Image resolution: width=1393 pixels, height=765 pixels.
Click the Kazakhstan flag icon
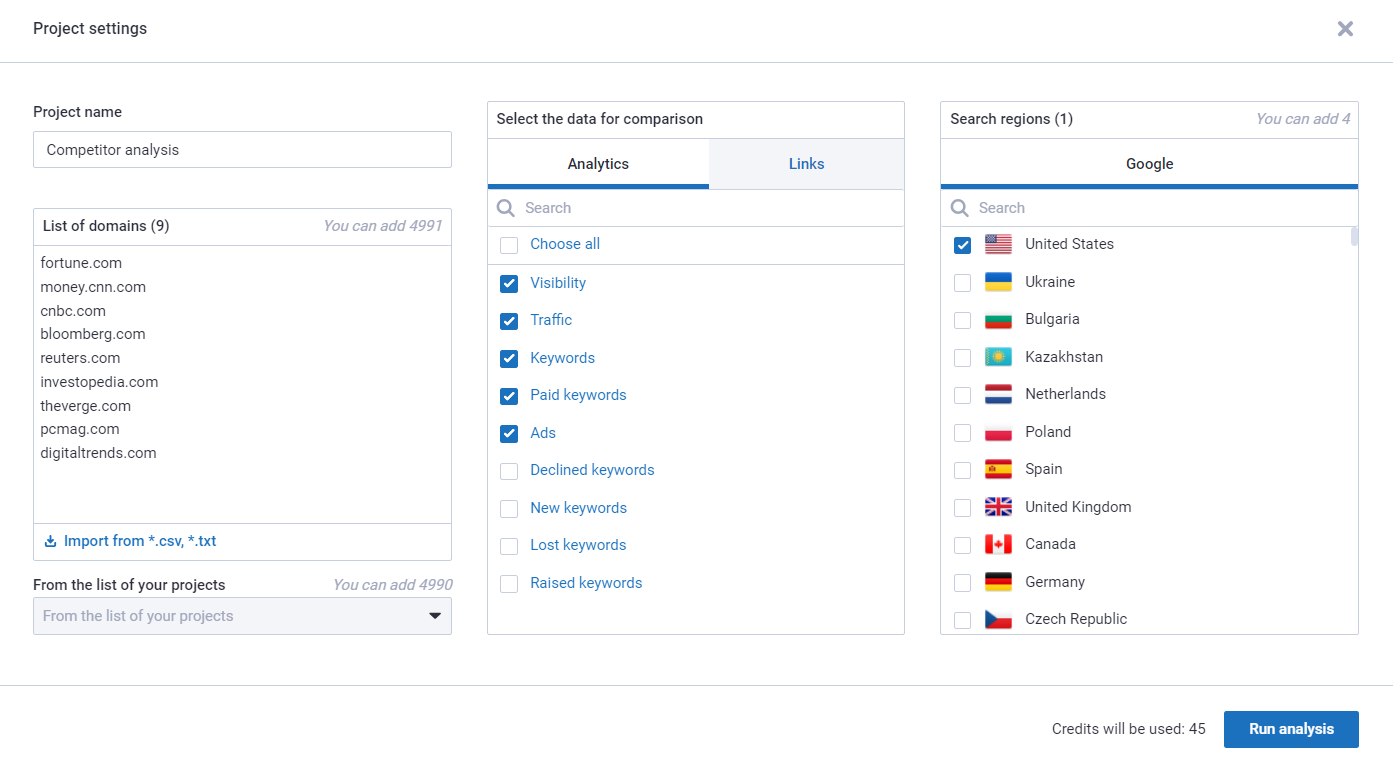[998, 357]
